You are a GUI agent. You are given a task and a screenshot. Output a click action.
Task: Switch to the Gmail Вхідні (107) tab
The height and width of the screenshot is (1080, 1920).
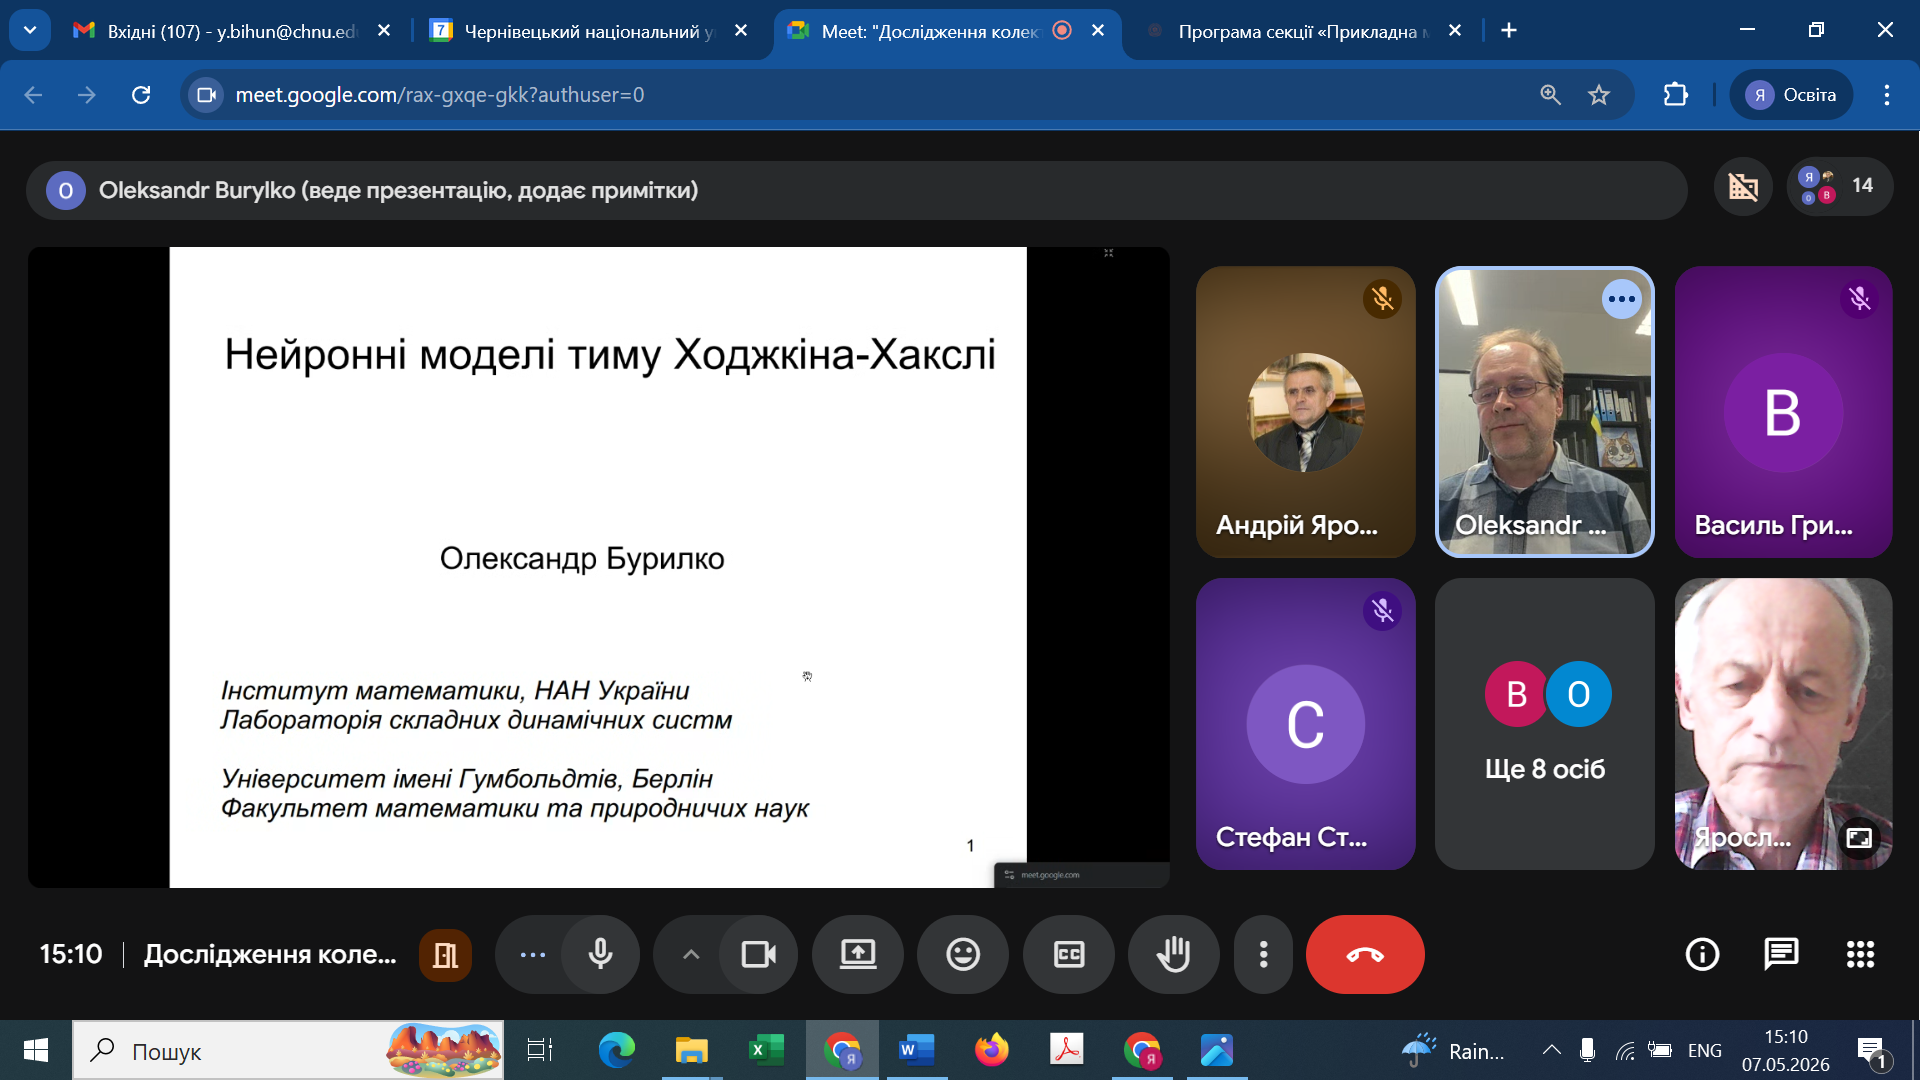click(x=228, y=31)
